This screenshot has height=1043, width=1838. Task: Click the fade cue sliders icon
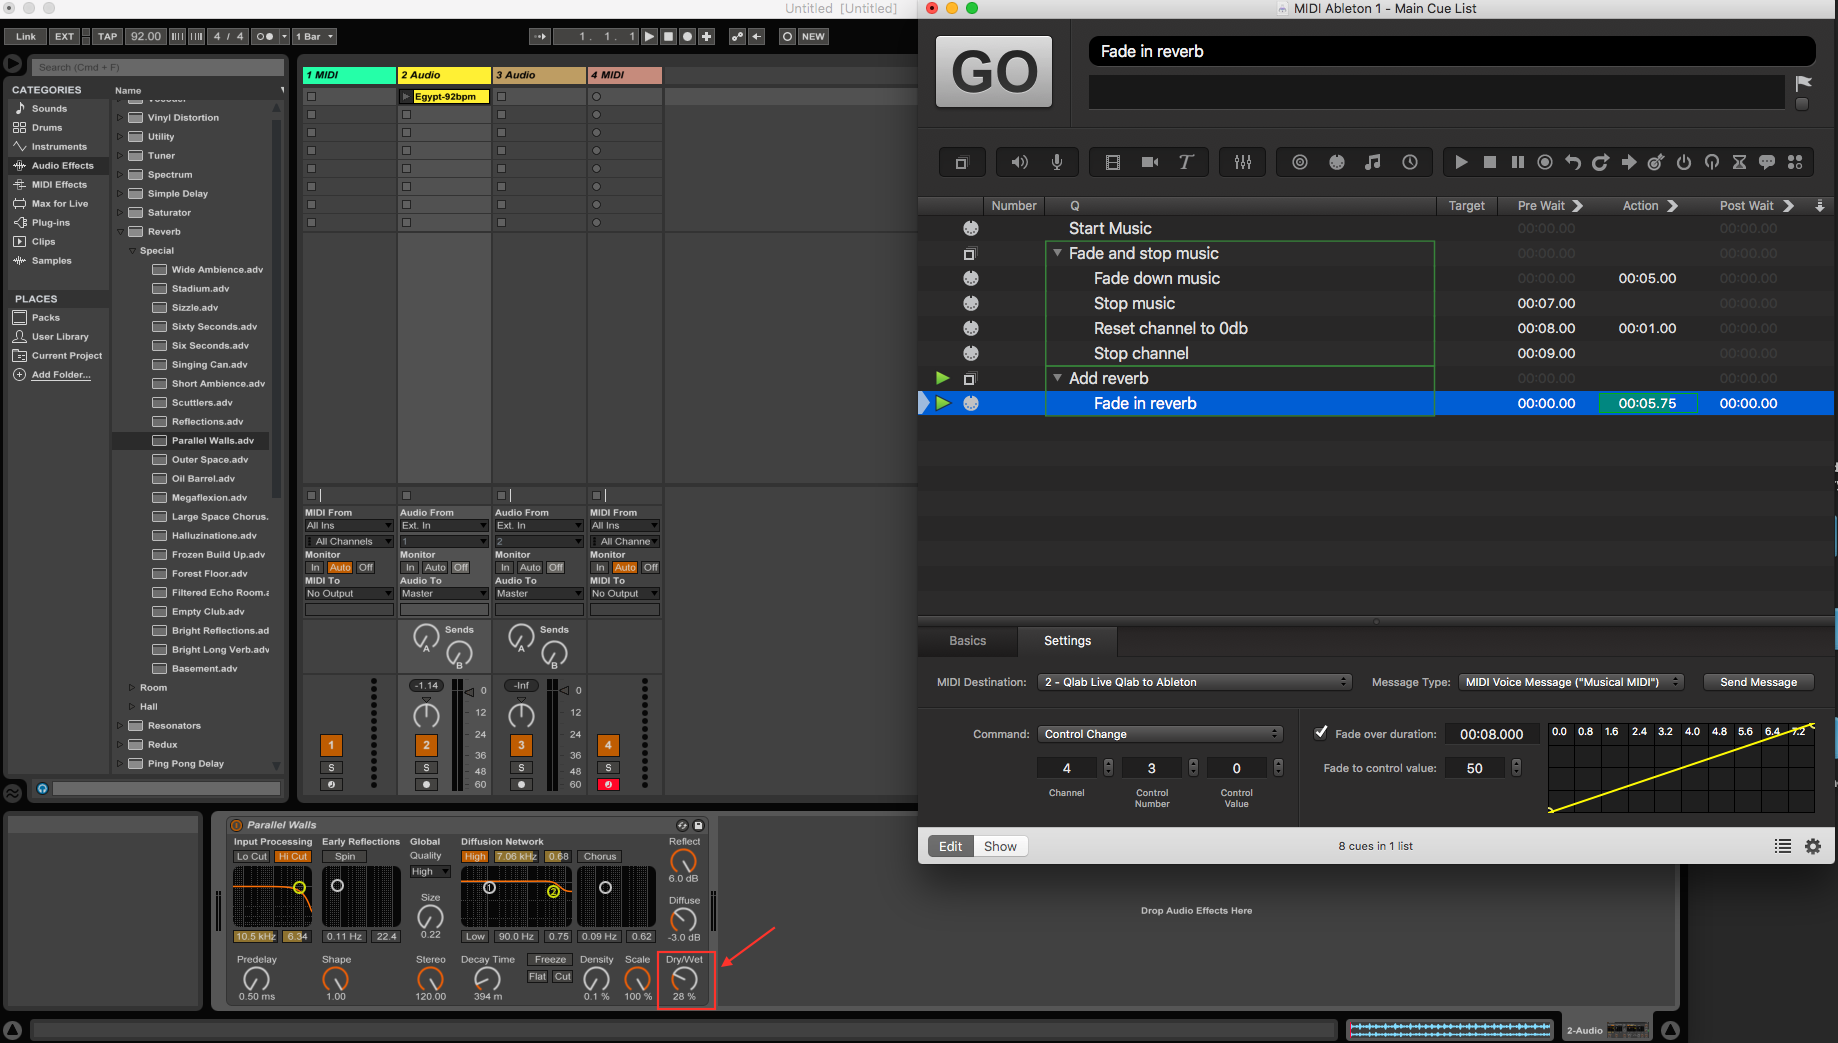[1243, 162]
